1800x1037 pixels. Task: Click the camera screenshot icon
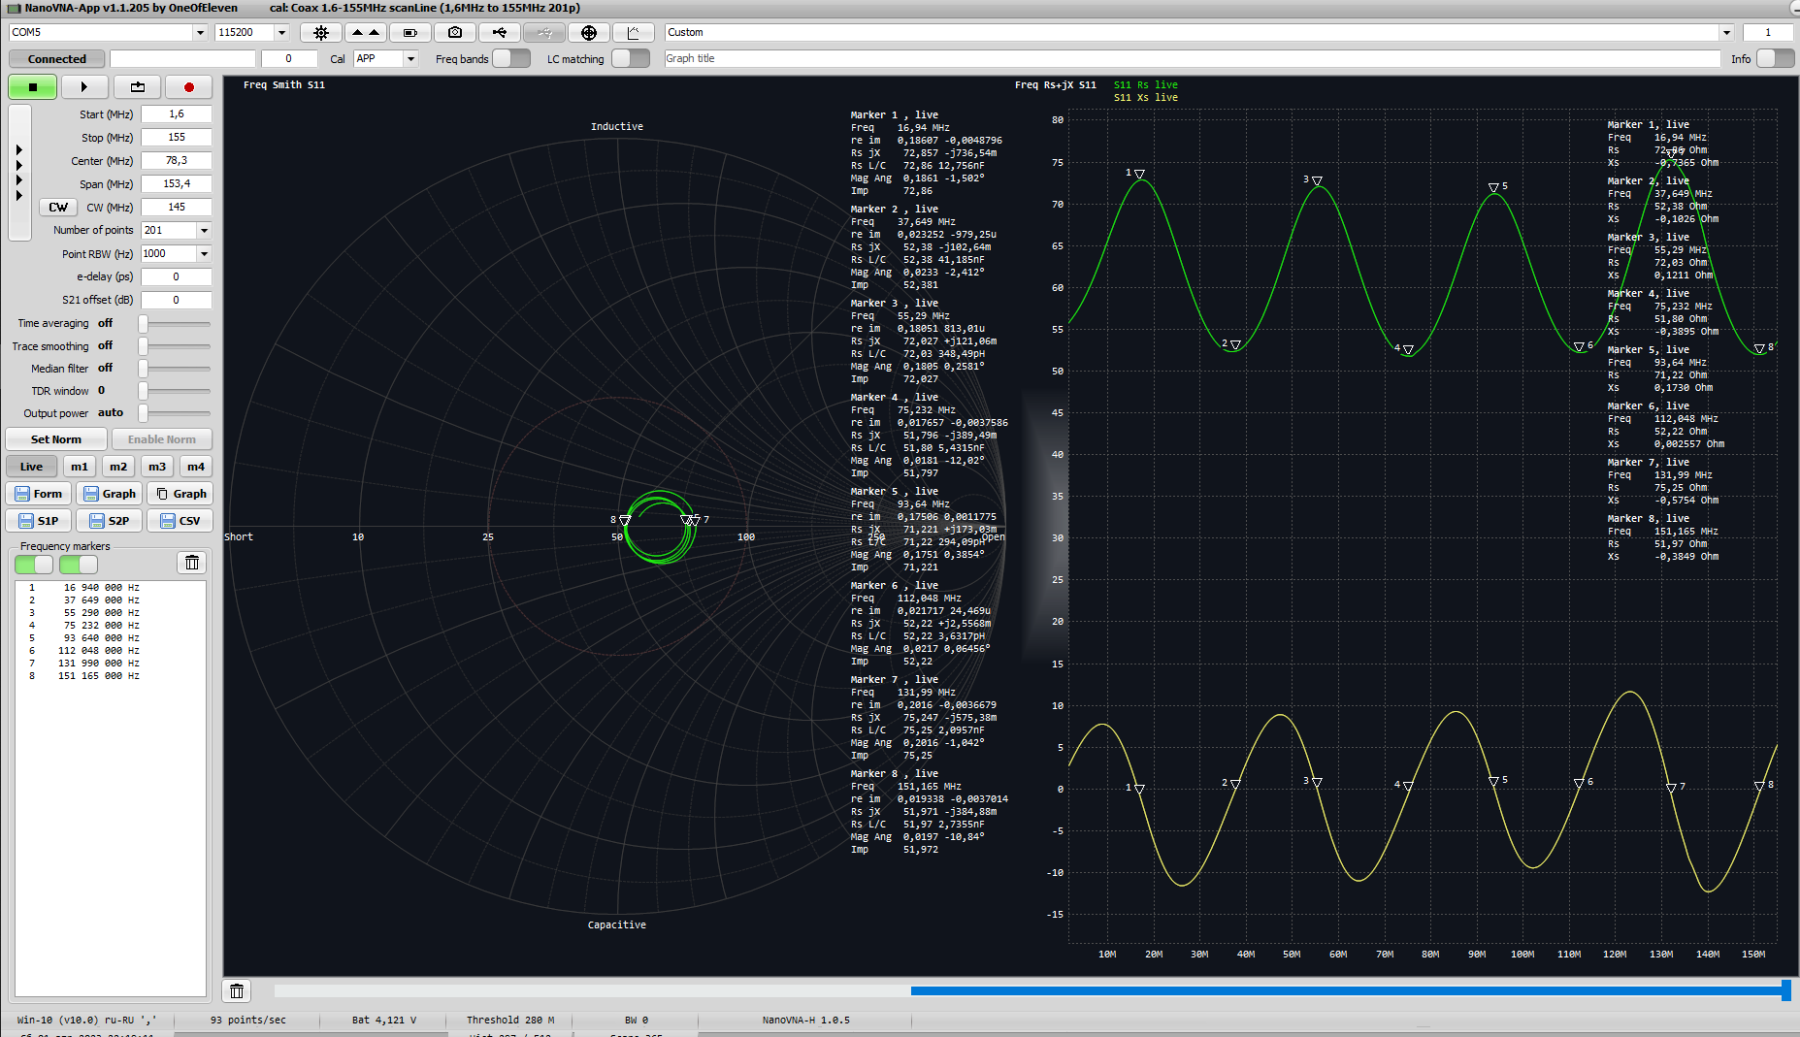click(455, 32)
